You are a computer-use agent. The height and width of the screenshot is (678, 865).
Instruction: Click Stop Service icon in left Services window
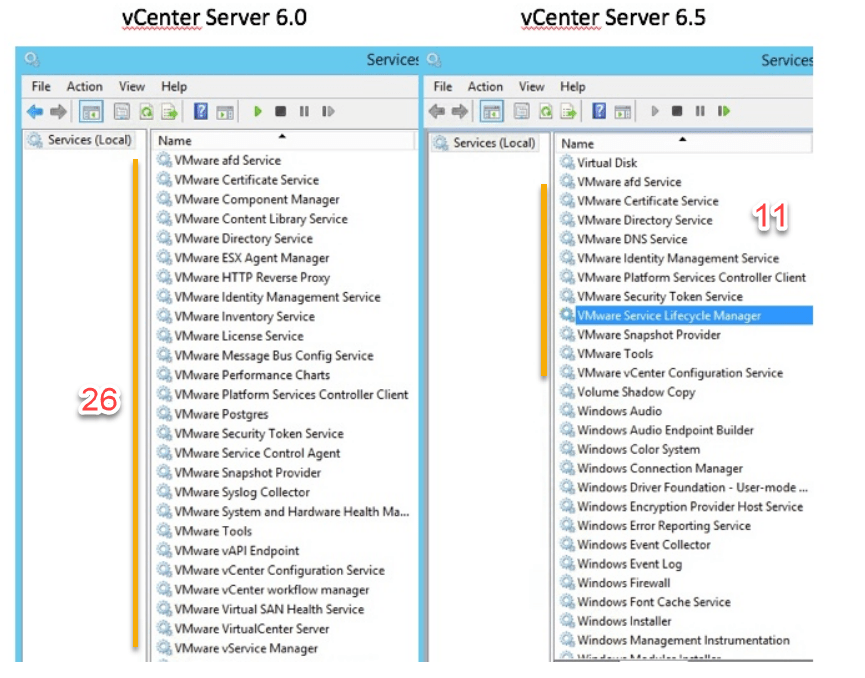coord(281,112)
